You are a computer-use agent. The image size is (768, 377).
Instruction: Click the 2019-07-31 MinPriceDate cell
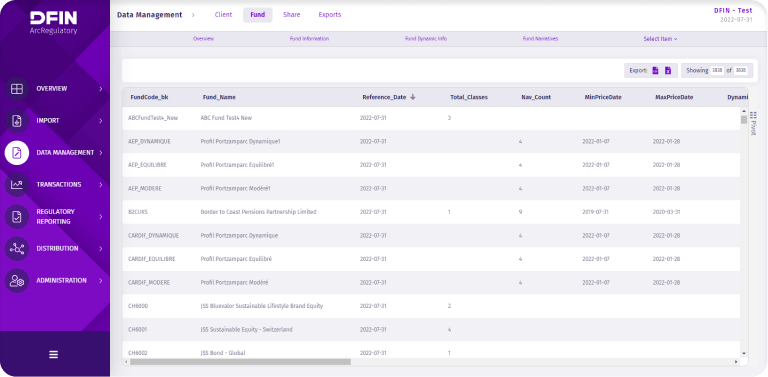(x=596, y=212)
